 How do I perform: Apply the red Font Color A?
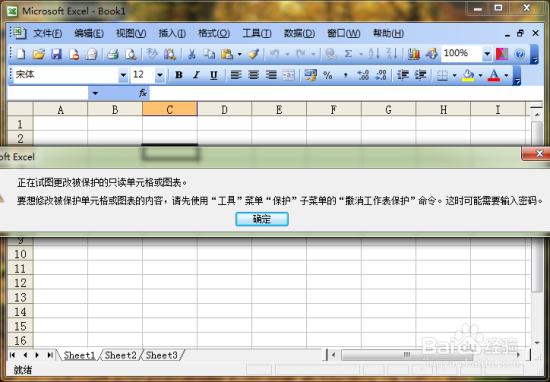(x=494, y=75)
